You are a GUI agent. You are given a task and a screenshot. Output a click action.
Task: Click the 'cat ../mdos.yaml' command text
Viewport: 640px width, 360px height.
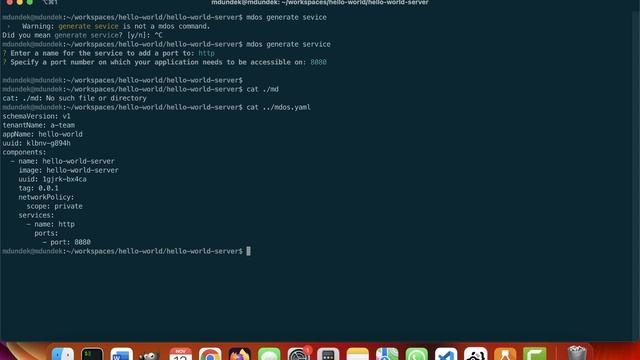click(279, 107)
